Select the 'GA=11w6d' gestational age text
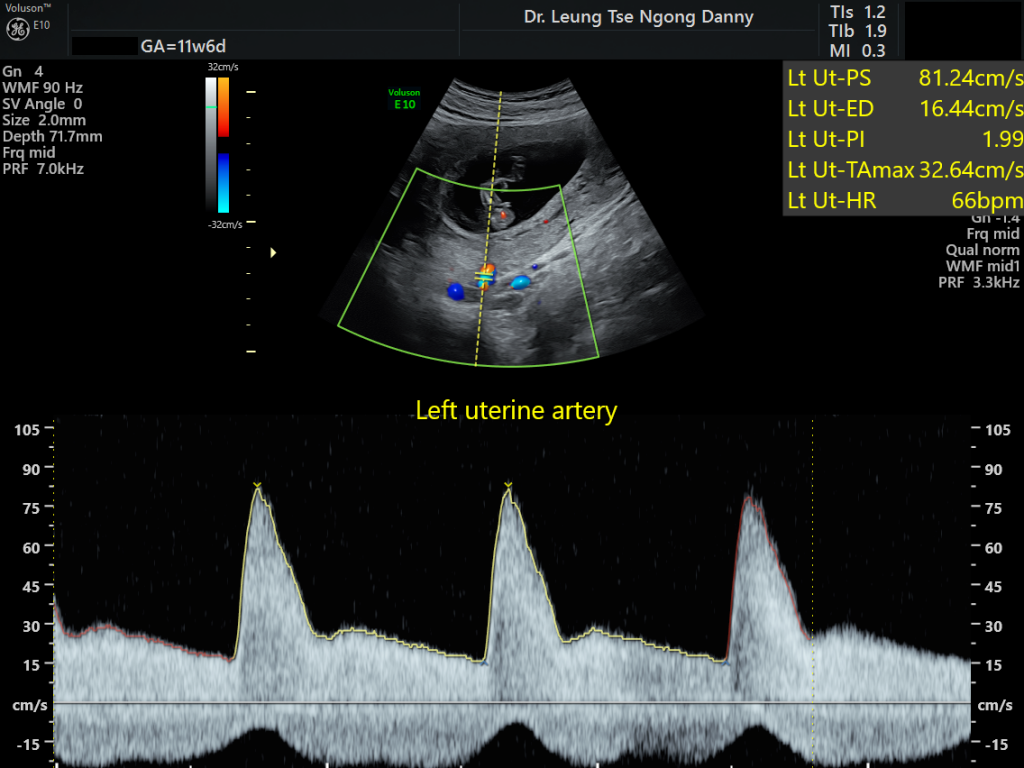1024x768 pixels. [184, 46]
